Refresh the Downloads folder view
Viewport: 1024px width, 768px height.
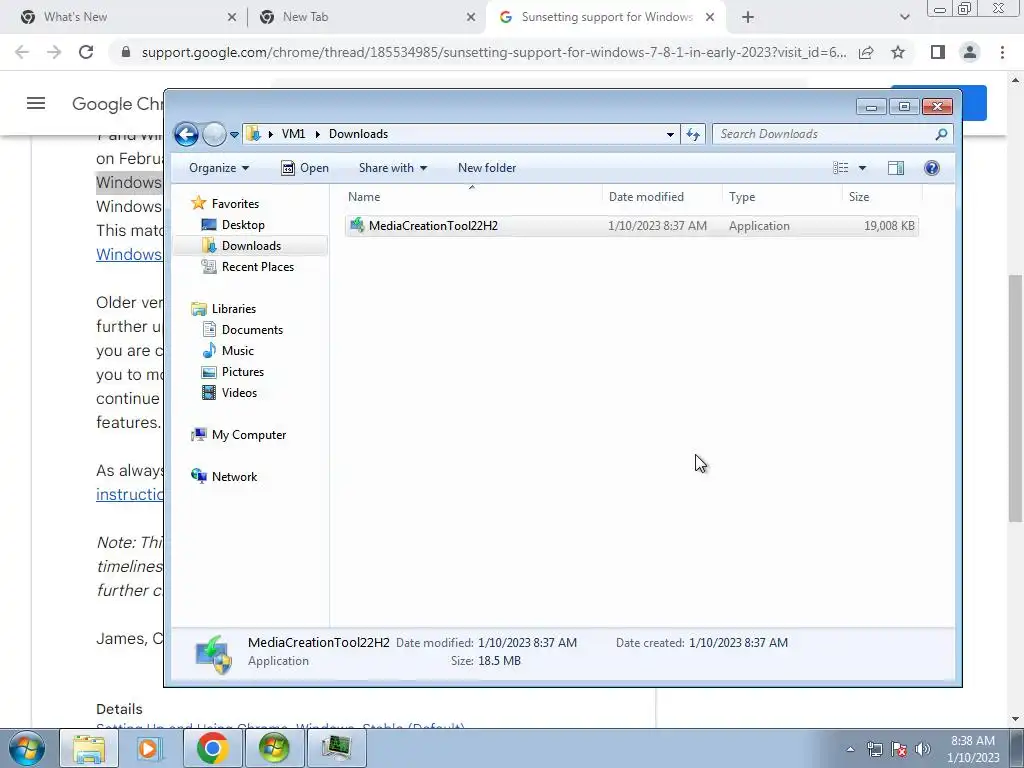pos(693,135)
